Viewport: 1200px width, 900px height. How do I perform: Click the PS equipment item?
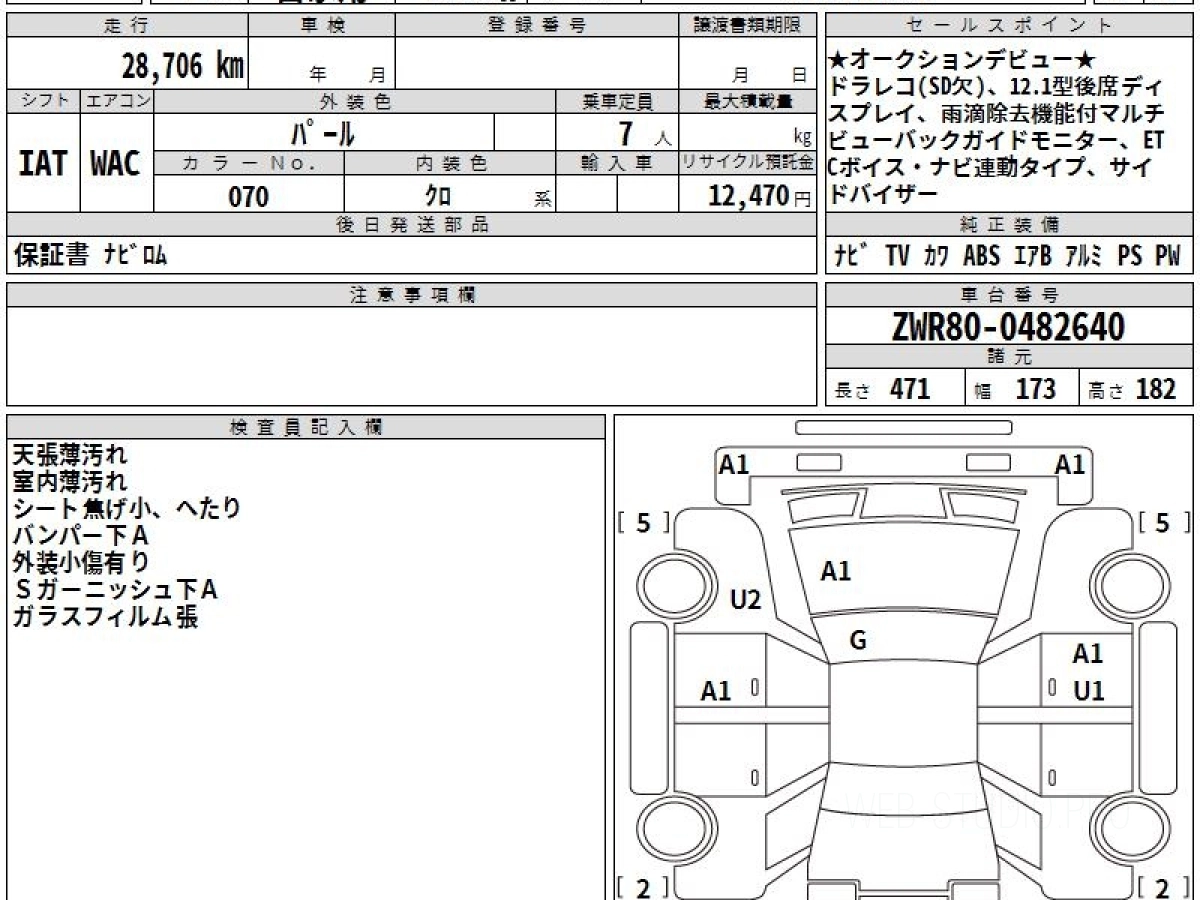coord(1130,256)
